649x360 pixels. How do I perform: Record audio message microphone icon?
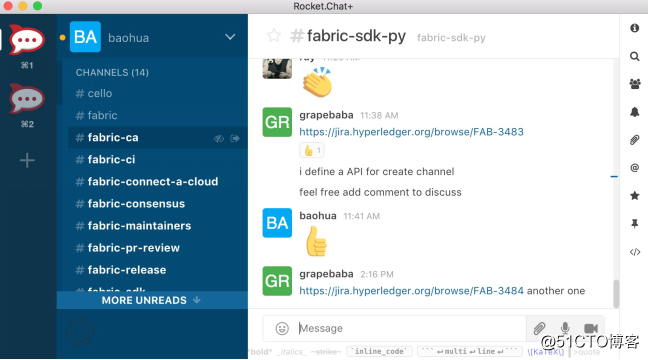pos(565,328)
